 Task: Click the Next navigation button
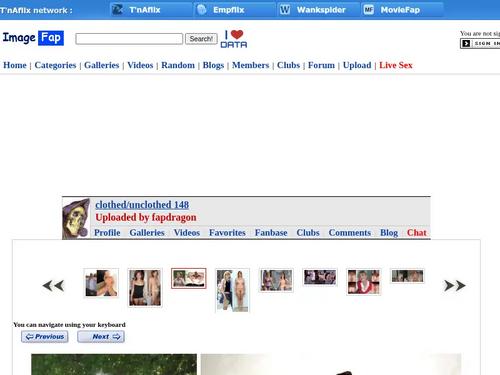[x=101, y=337]
